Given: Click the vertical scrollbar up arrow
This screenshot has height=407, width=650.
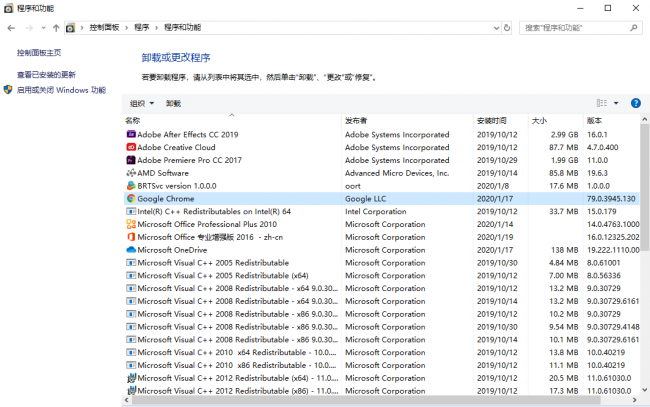Looking at the screenshot, I should (x=645, y=119).
